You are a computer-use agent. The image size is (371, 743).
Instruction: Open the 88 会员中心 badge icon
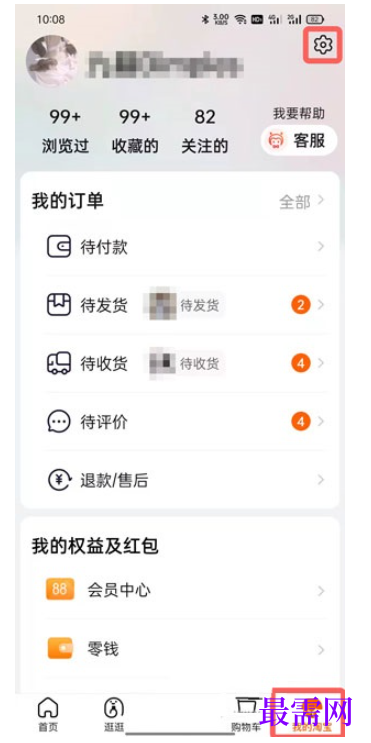coord(60,589)
